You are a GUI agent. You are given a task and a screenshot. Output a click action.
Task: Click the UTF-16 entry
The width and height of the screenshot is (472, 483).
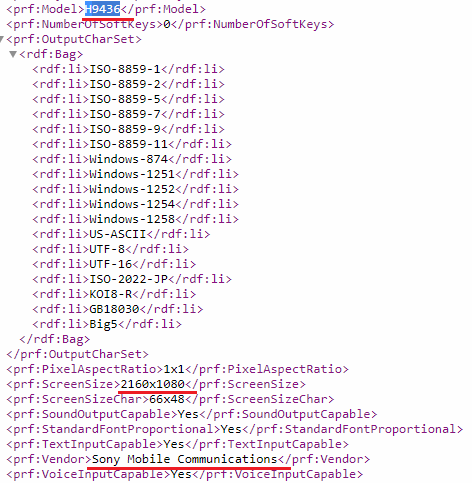111,264
